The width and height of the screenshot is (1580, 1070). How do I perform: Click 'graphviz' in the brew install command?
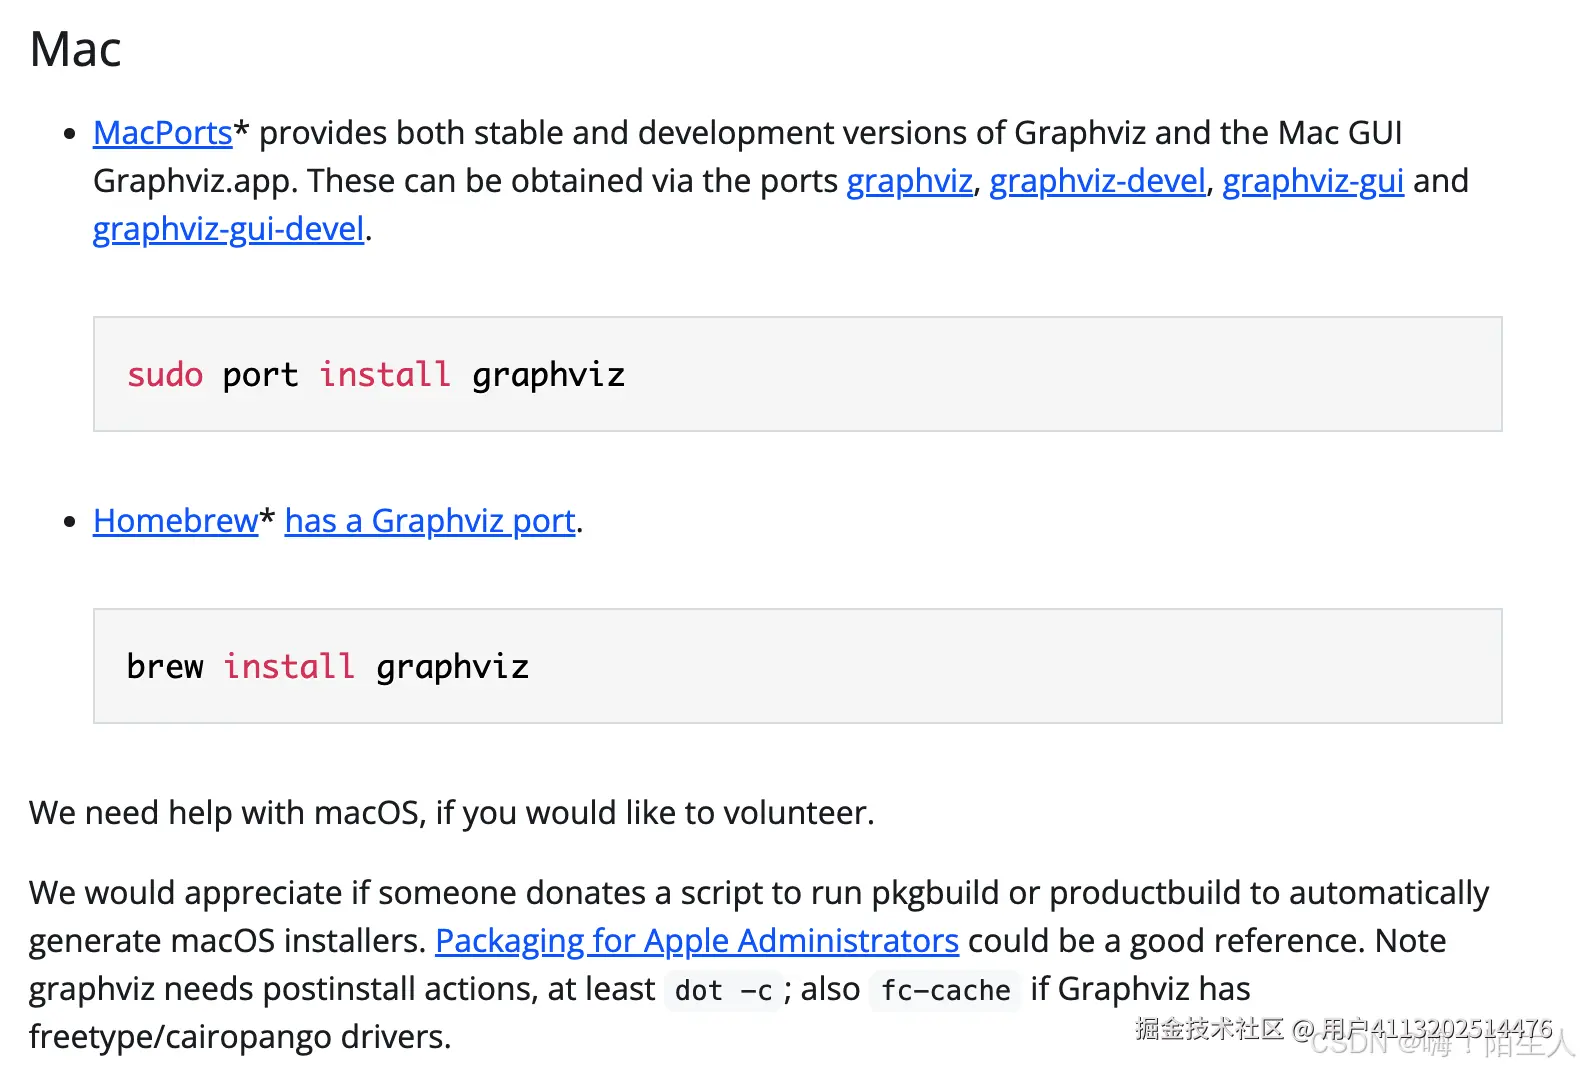click(452, 667)
